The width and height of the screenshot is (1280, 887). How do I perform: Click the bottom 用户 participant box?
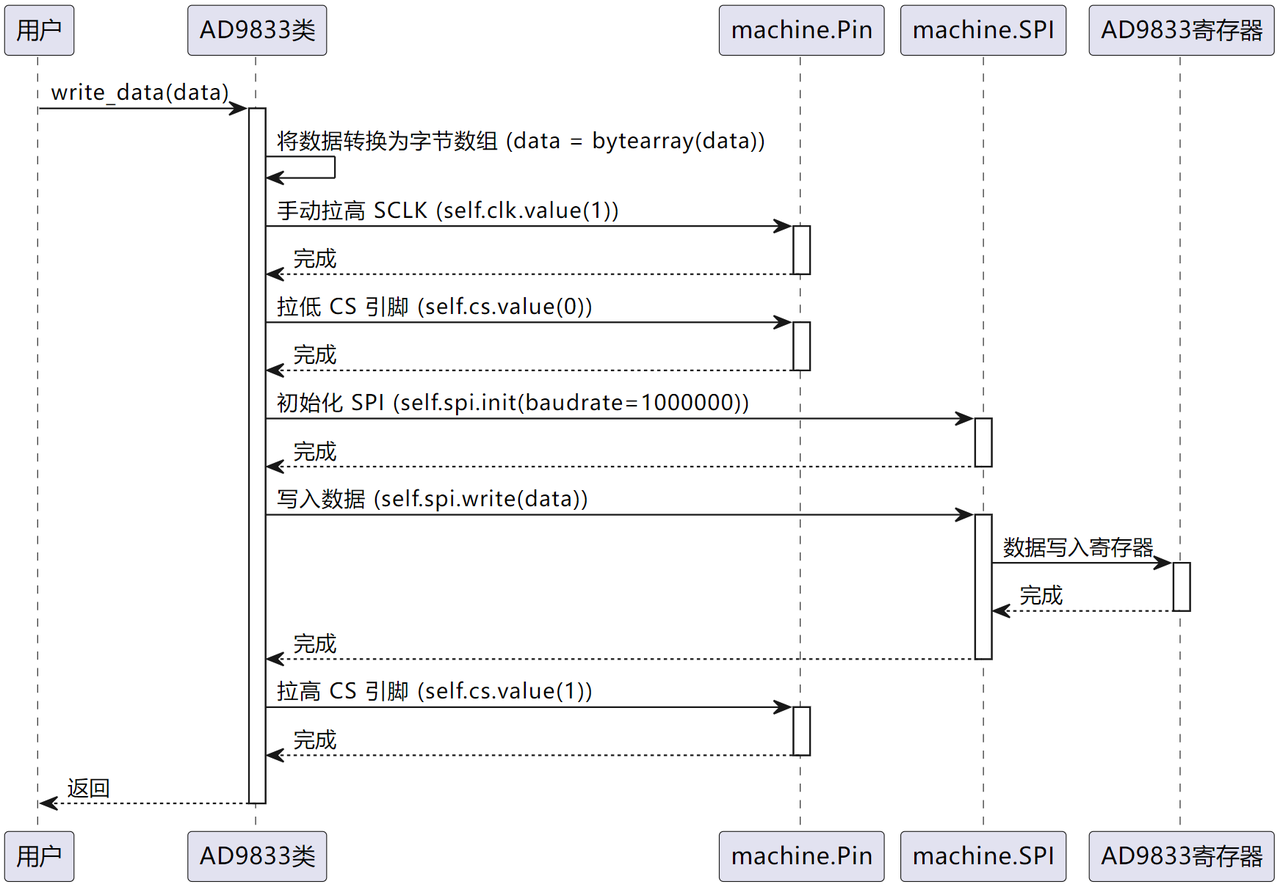tap(39, 856)
